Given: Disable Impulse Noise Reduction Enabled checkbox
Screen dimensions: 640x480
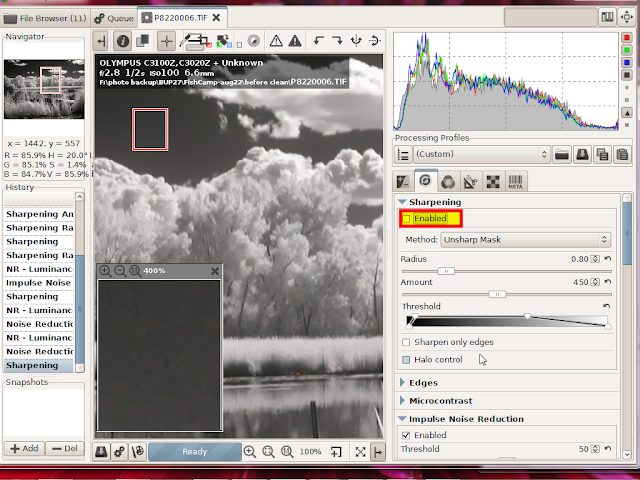Looking at the screenshot, I should click(406, 435).
